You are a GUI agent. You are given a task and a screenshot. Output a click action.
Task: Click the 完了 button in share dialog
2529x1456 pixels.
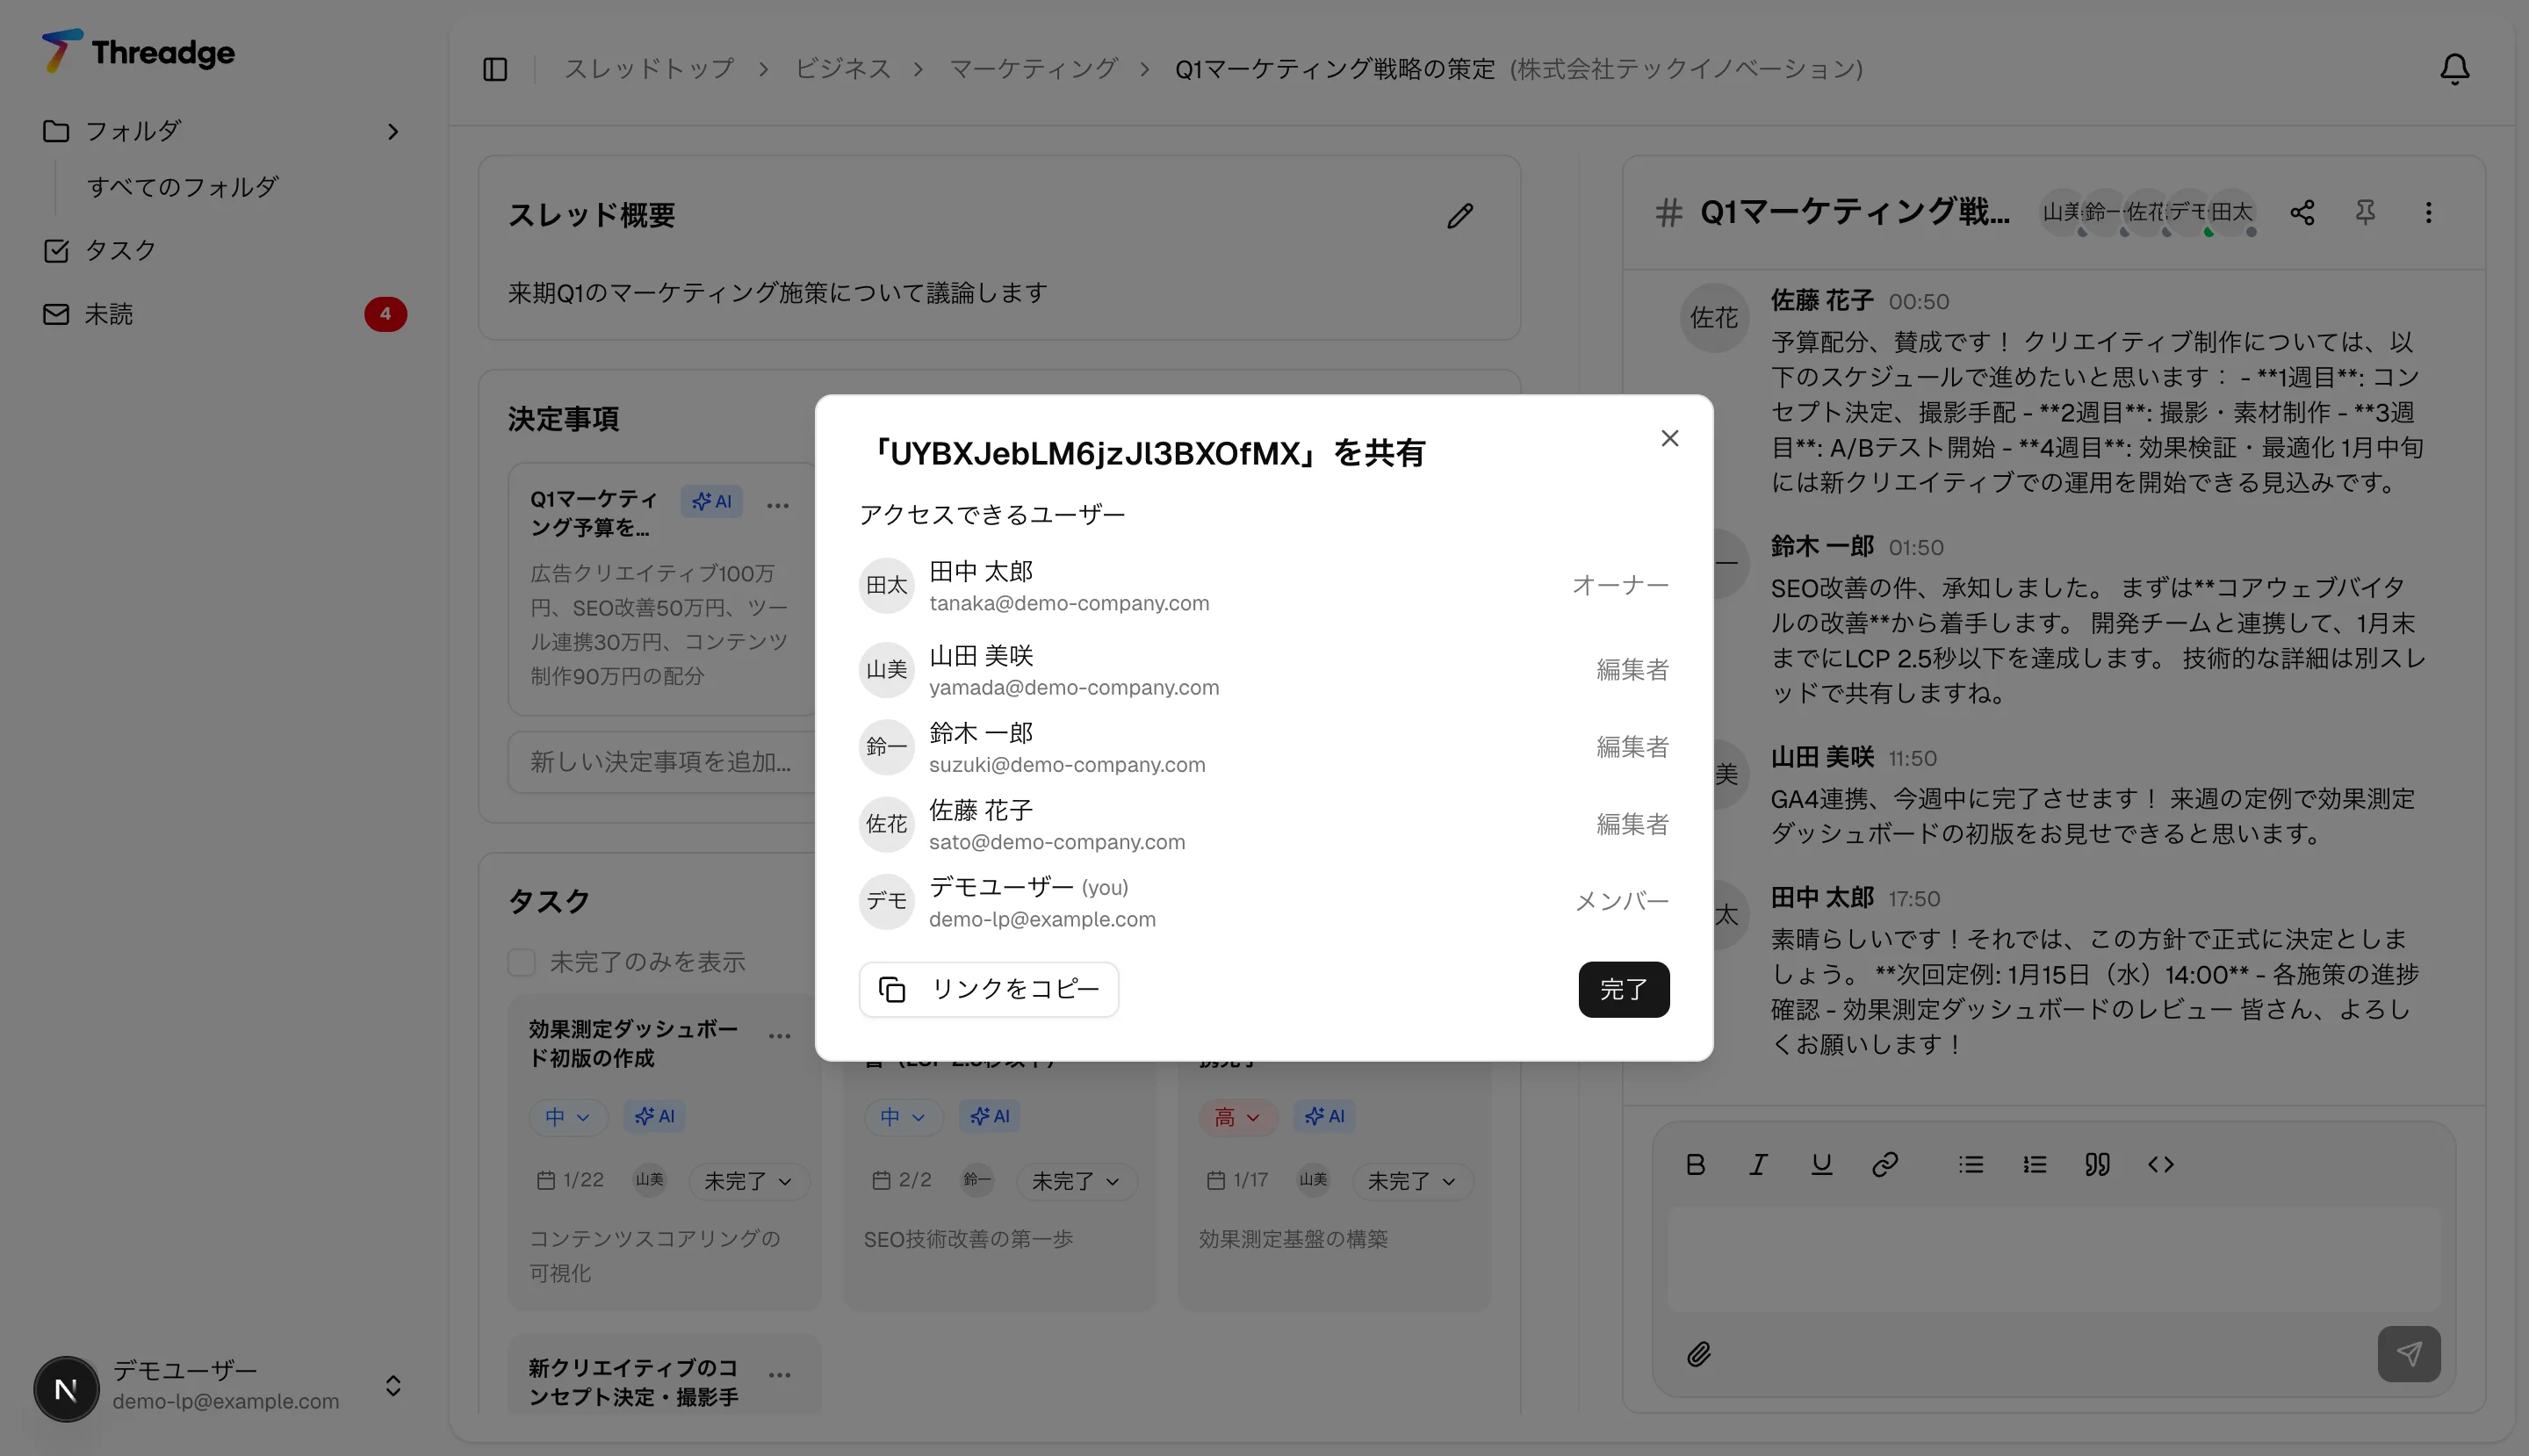coord(1623,989)
